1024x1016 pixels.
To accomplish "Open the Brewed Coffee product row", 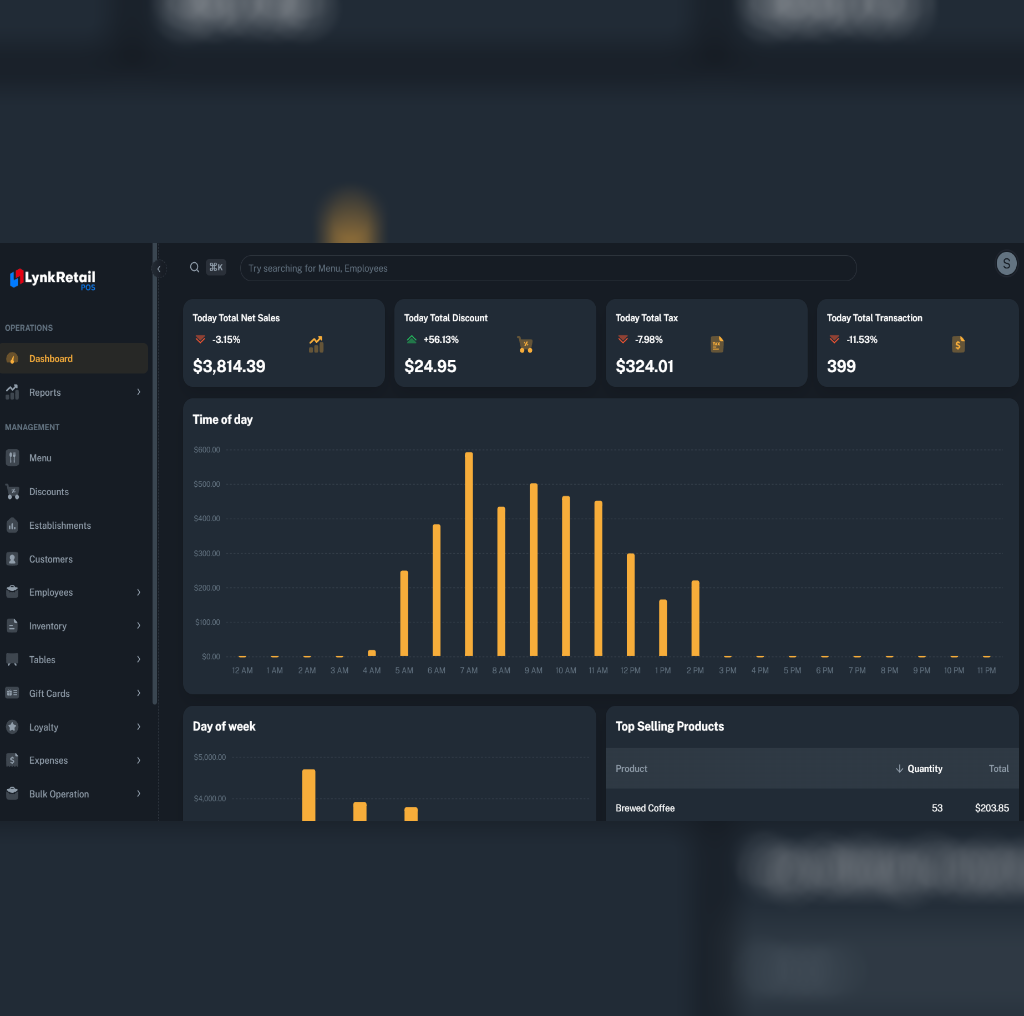I will 812,808.
